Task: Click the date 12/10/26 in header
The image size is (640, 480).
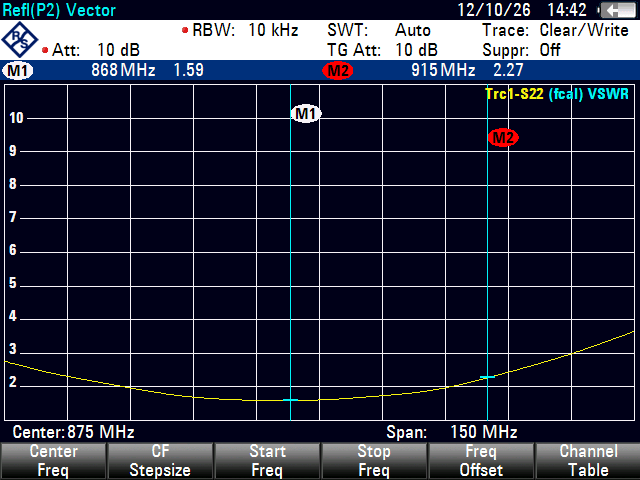Action: pyautogui.click(x=494, y=10)
